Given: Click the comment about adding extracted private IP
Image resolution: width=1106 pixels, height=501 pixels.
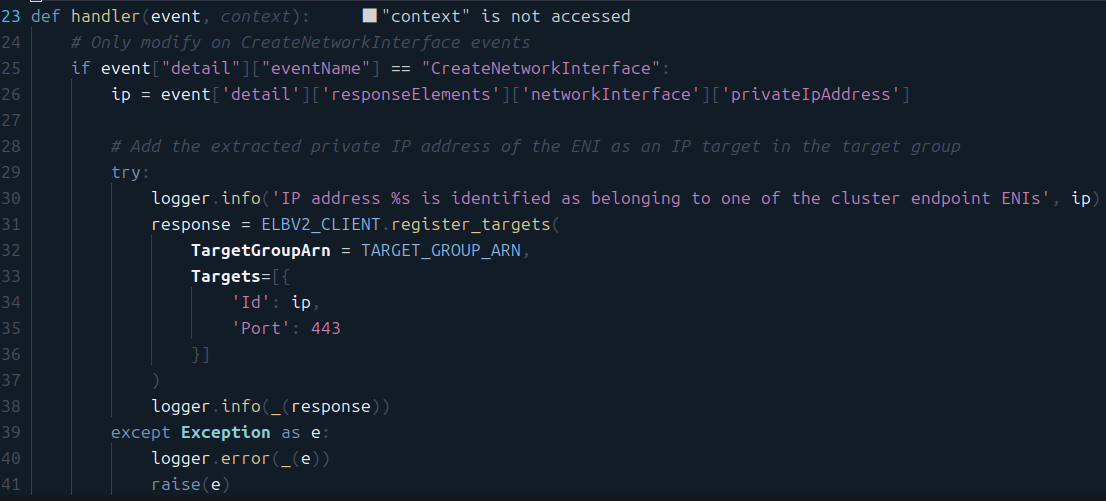Looking at the screenshot, I should coord(536,147).
